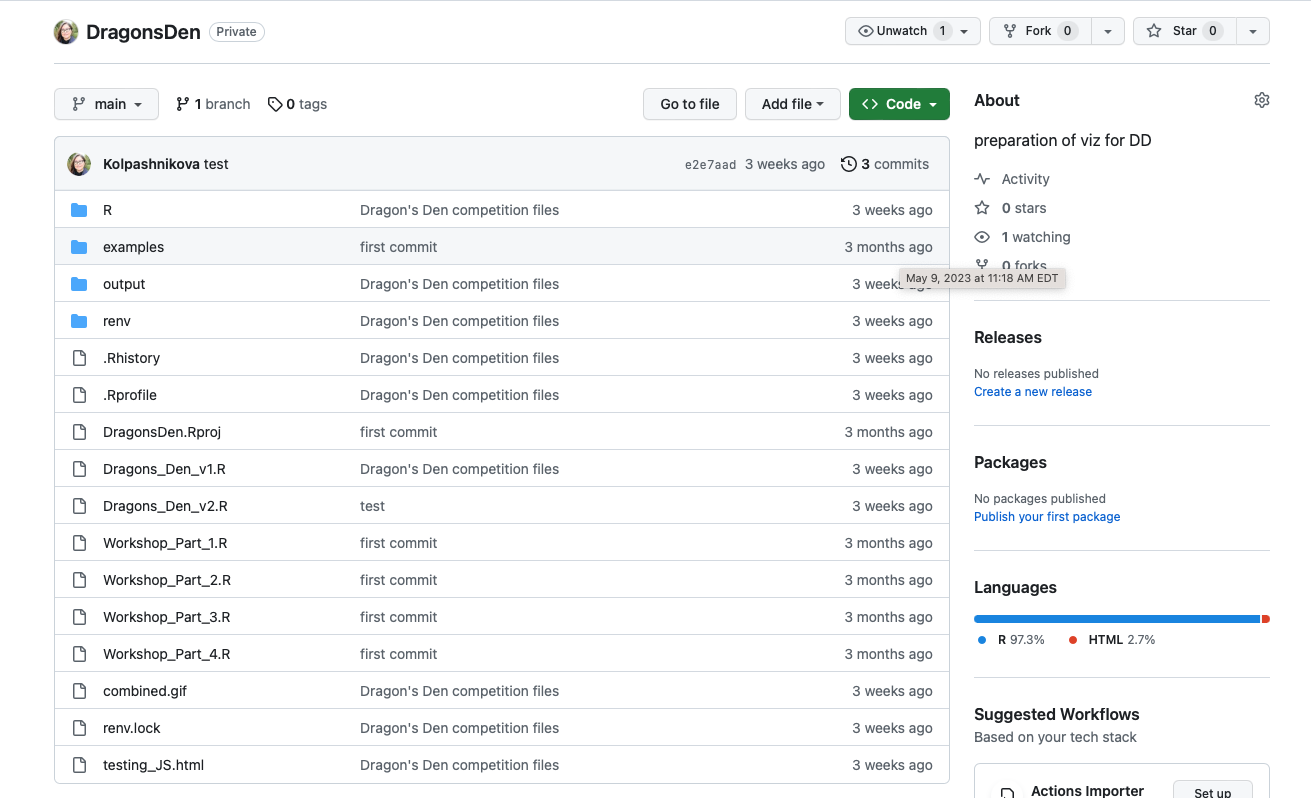
Task: Click the R 97.3% language entry
Action: click(1011, 639)
